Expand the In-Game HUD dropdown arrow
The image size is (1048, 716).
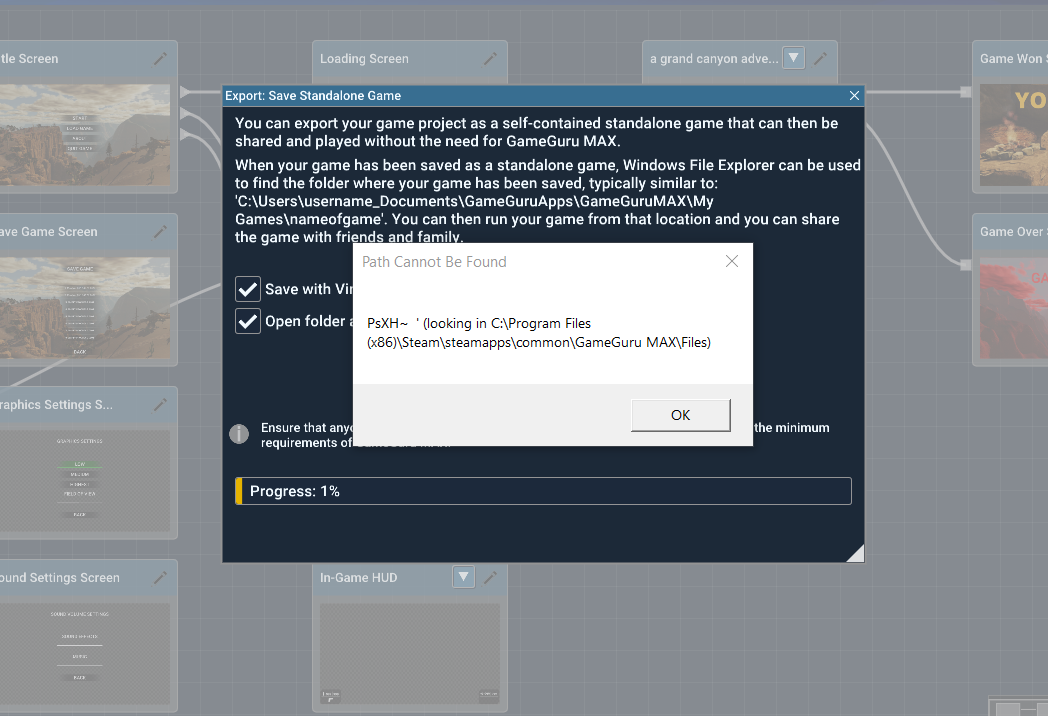coord(463,577)
